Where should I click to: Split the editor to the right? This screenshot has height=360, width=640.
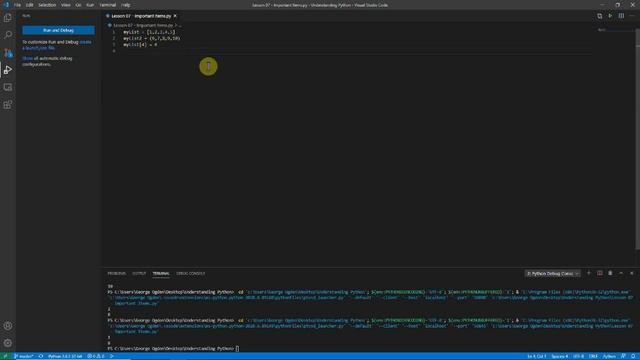pyautogui.click(x=621, y=16)
